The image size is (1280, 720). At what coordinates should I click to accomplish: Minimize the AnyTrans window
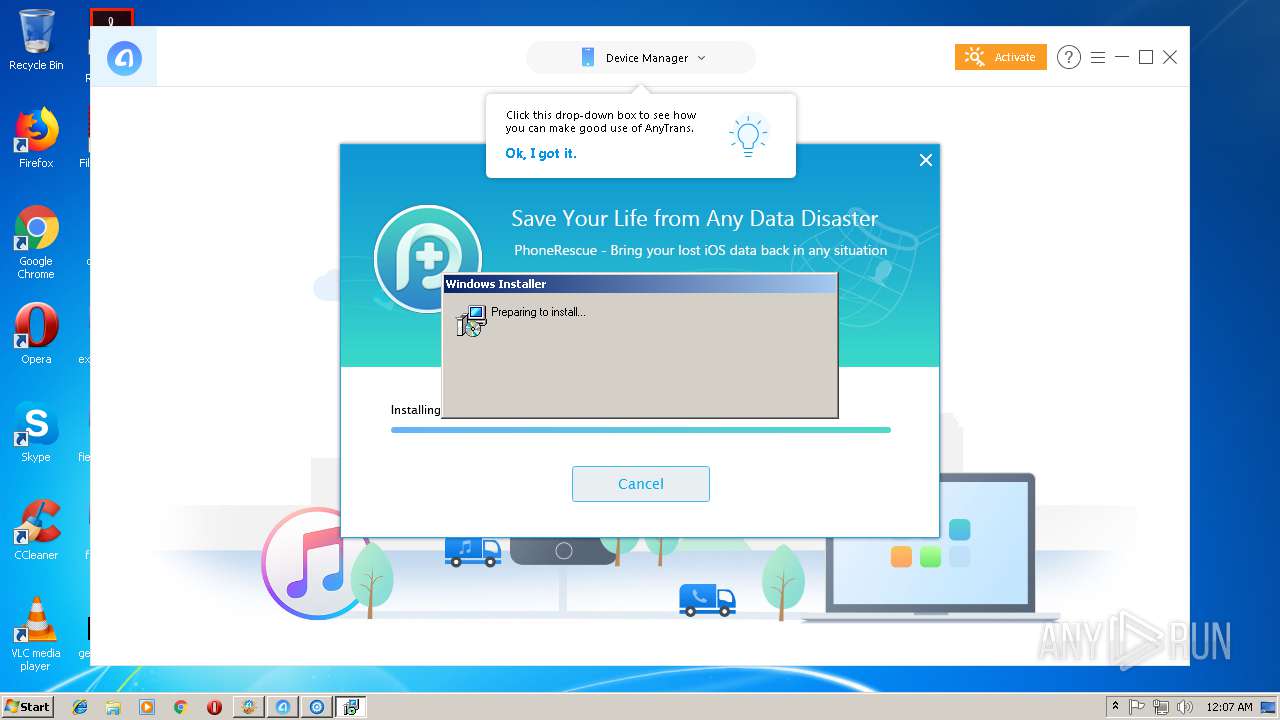[1122, 57]
